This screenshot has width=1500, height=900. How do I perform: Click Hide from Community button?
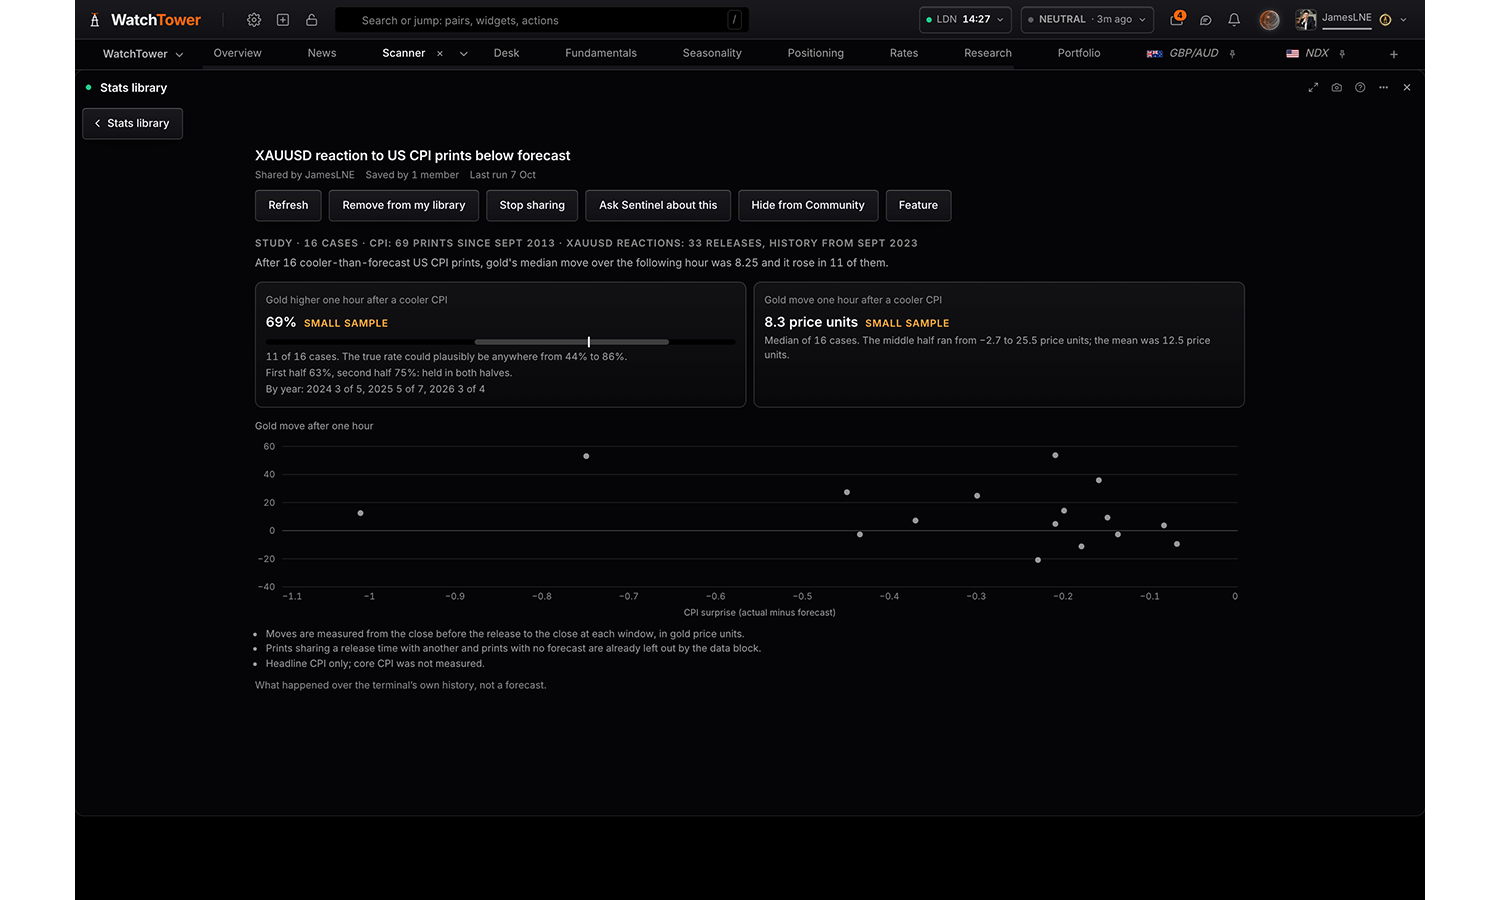tap(808, 205)
